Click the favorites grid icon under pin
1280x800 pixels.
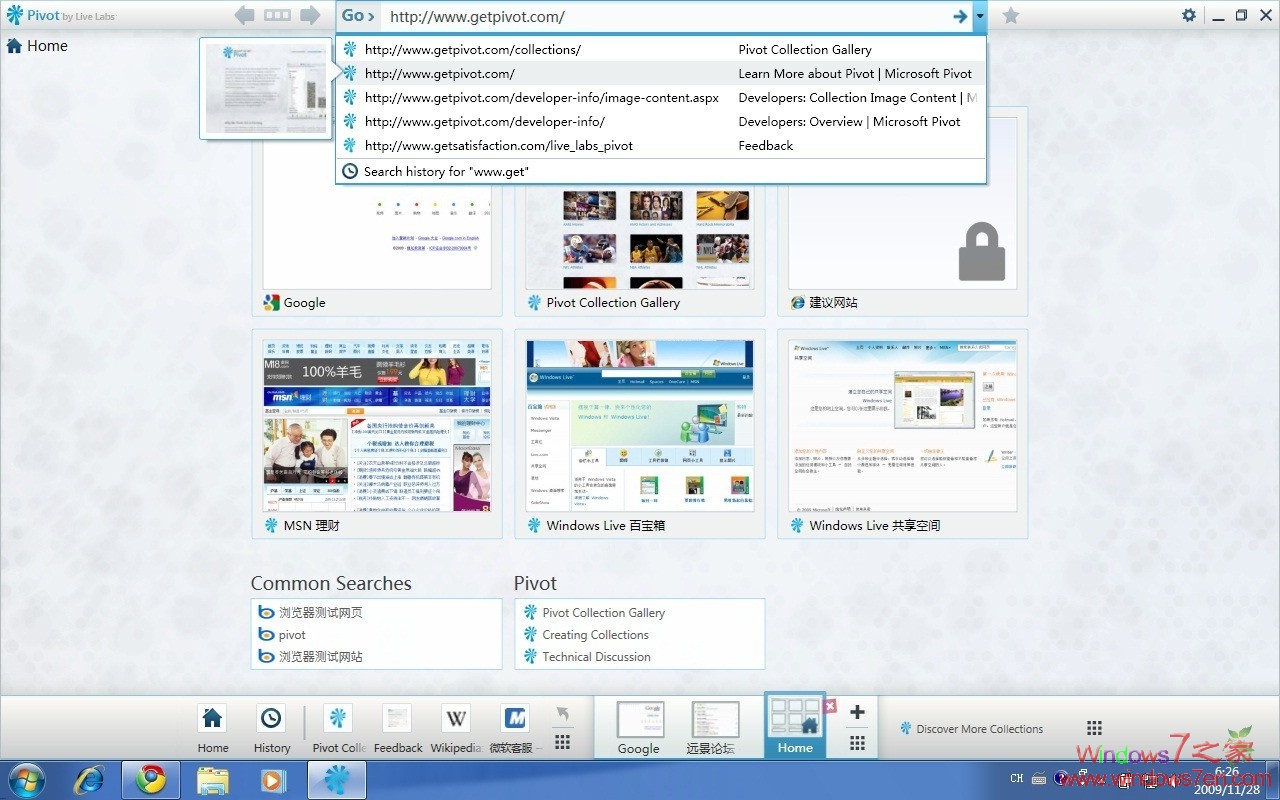(x=563, y=742)
